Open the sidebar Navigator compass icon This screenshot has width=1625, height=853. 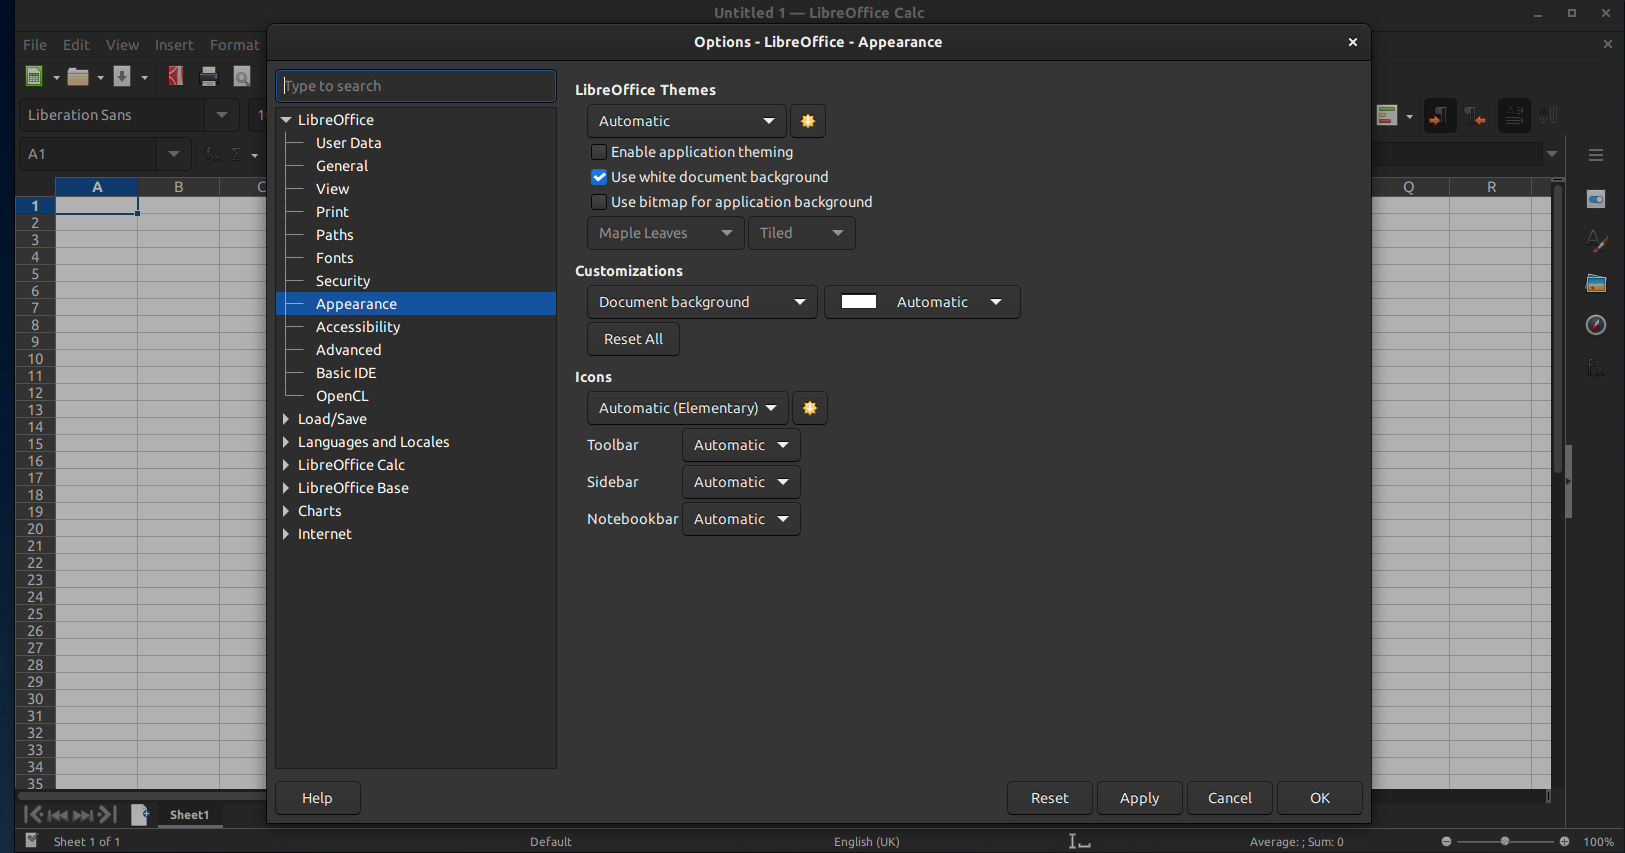point(1596,325)
